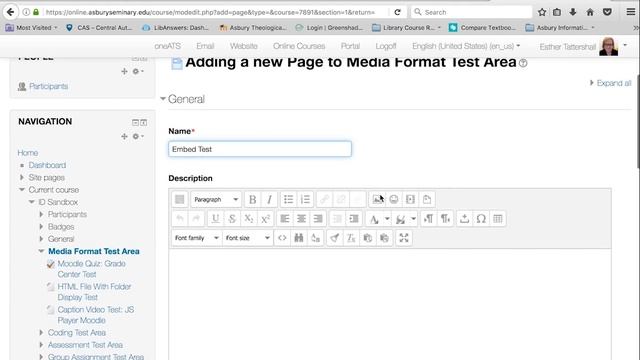Align text right in editor

click(318, 218)
